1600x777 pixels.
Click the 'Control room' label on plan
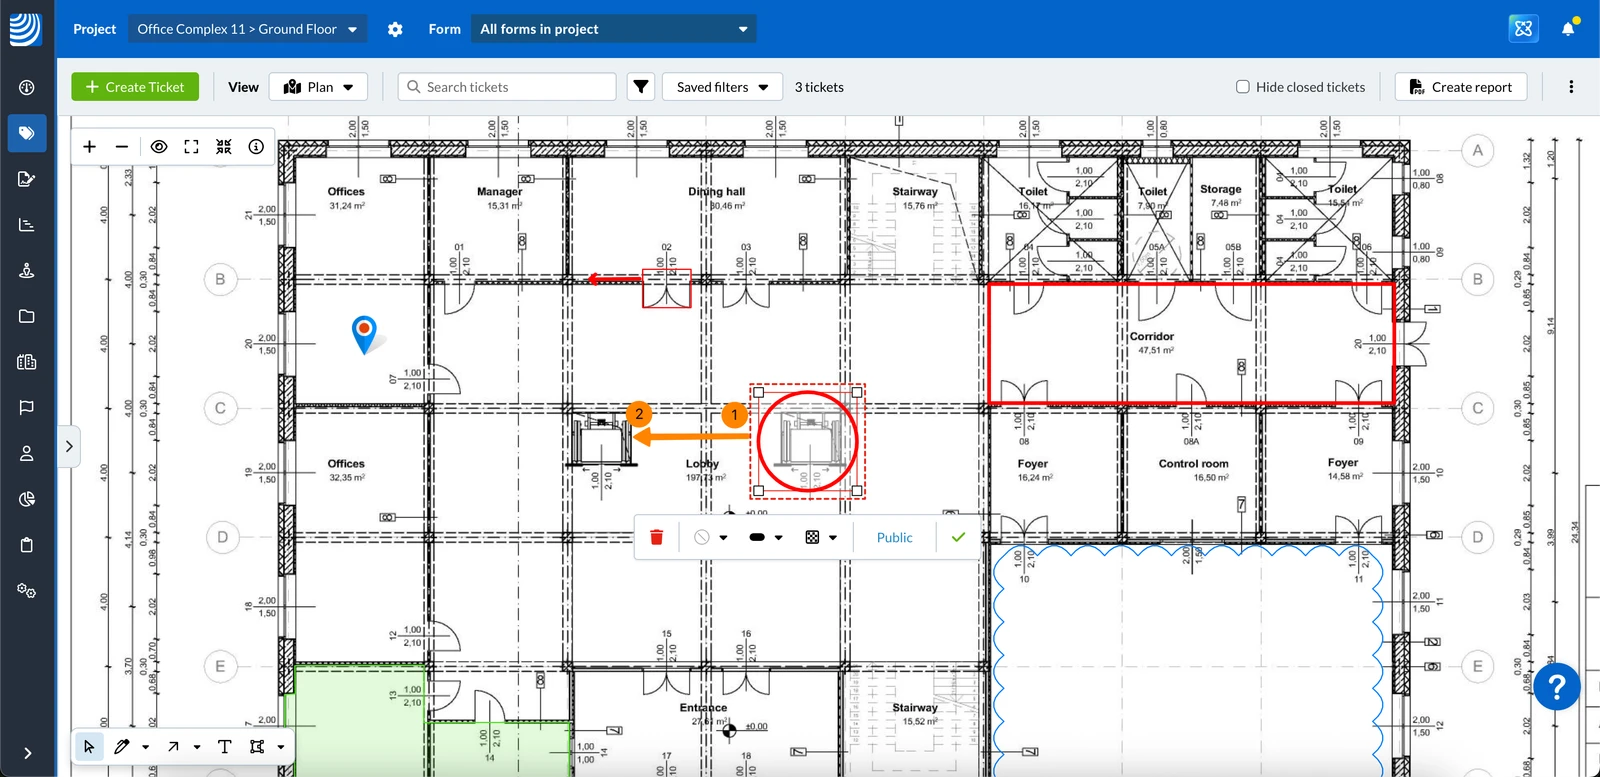[1193, 464]
